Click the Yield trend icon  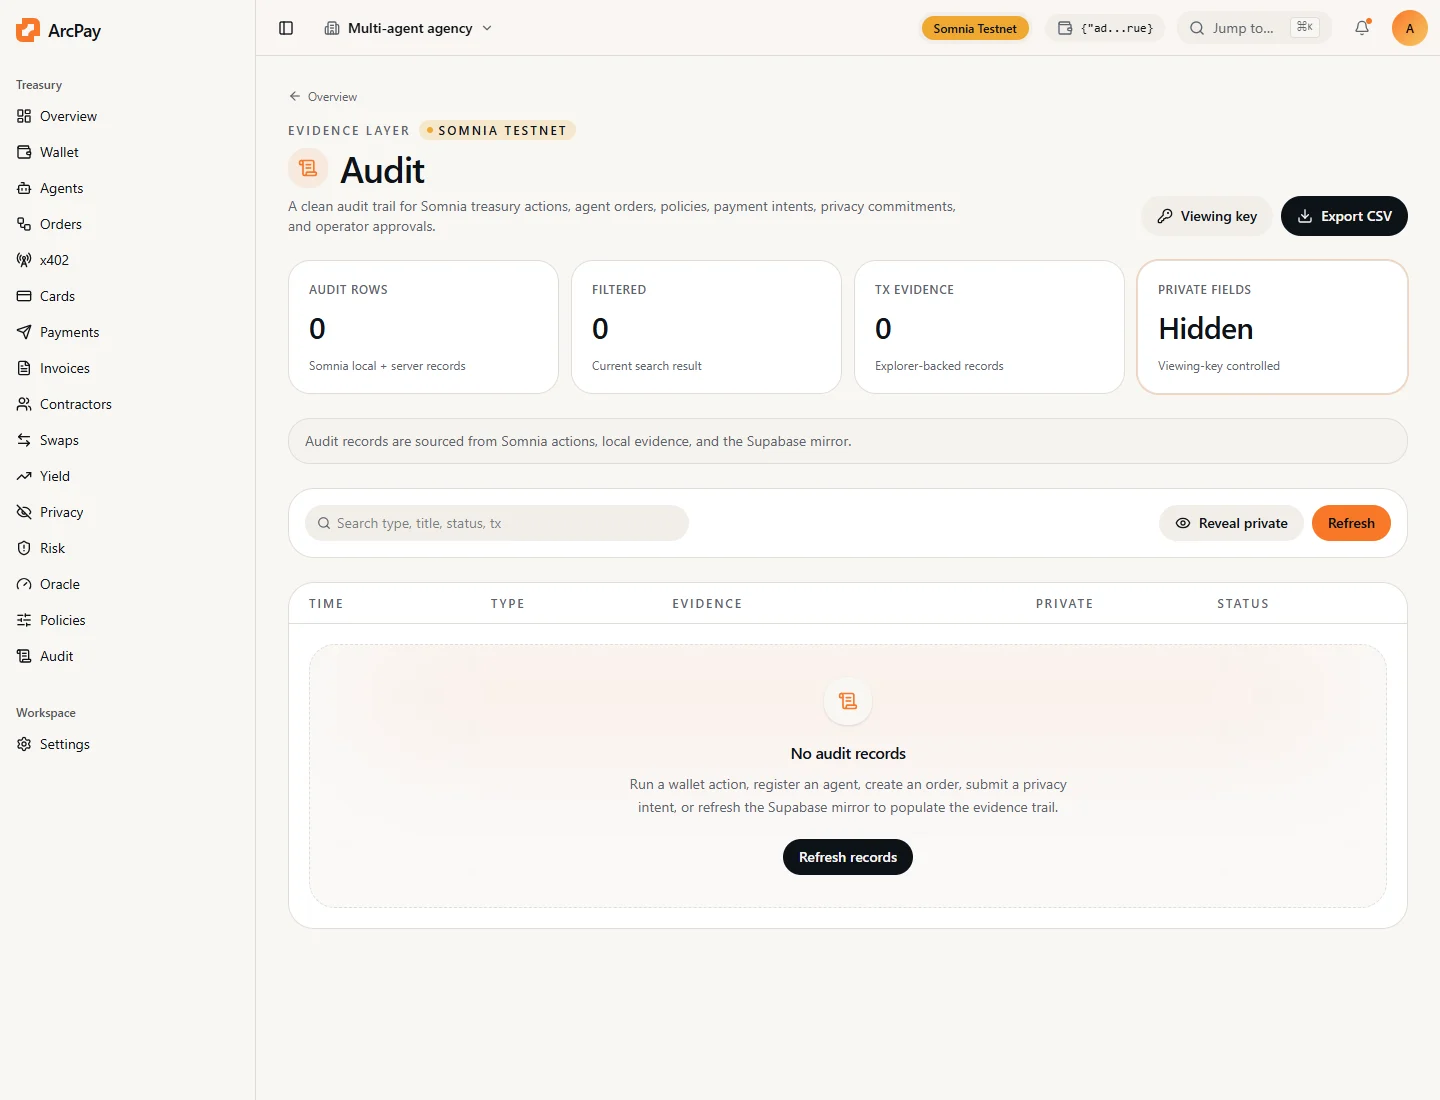[x=24, y=476]
